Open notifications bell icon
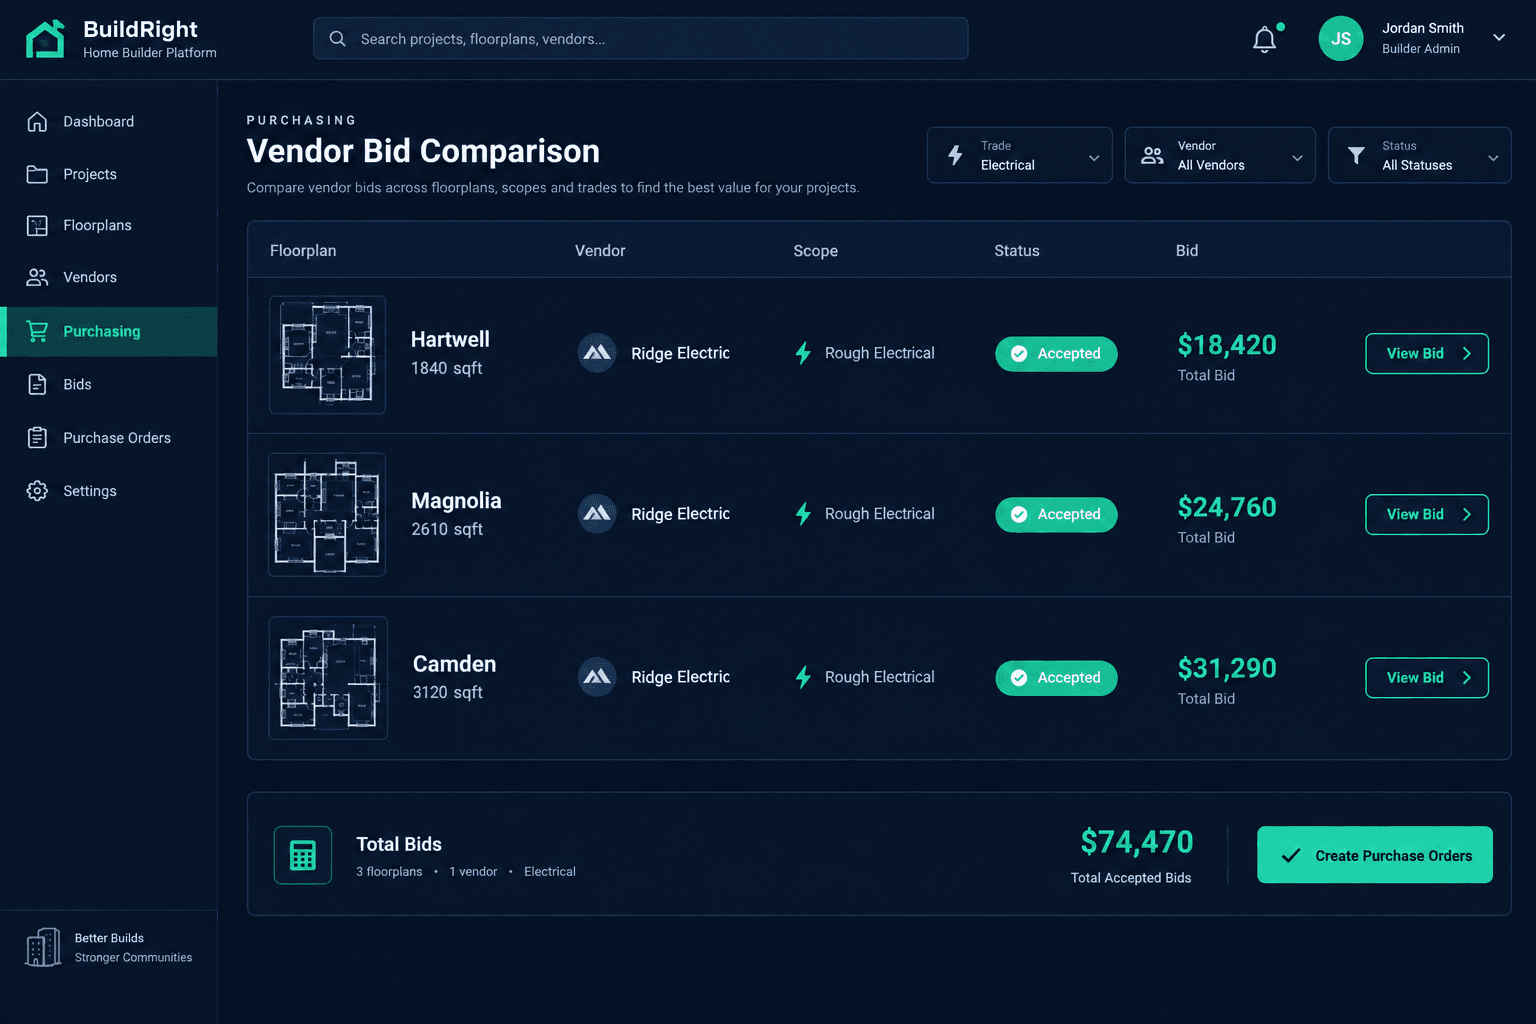The height and width of the screenshot is (1024, 1536). point(1265,39)
